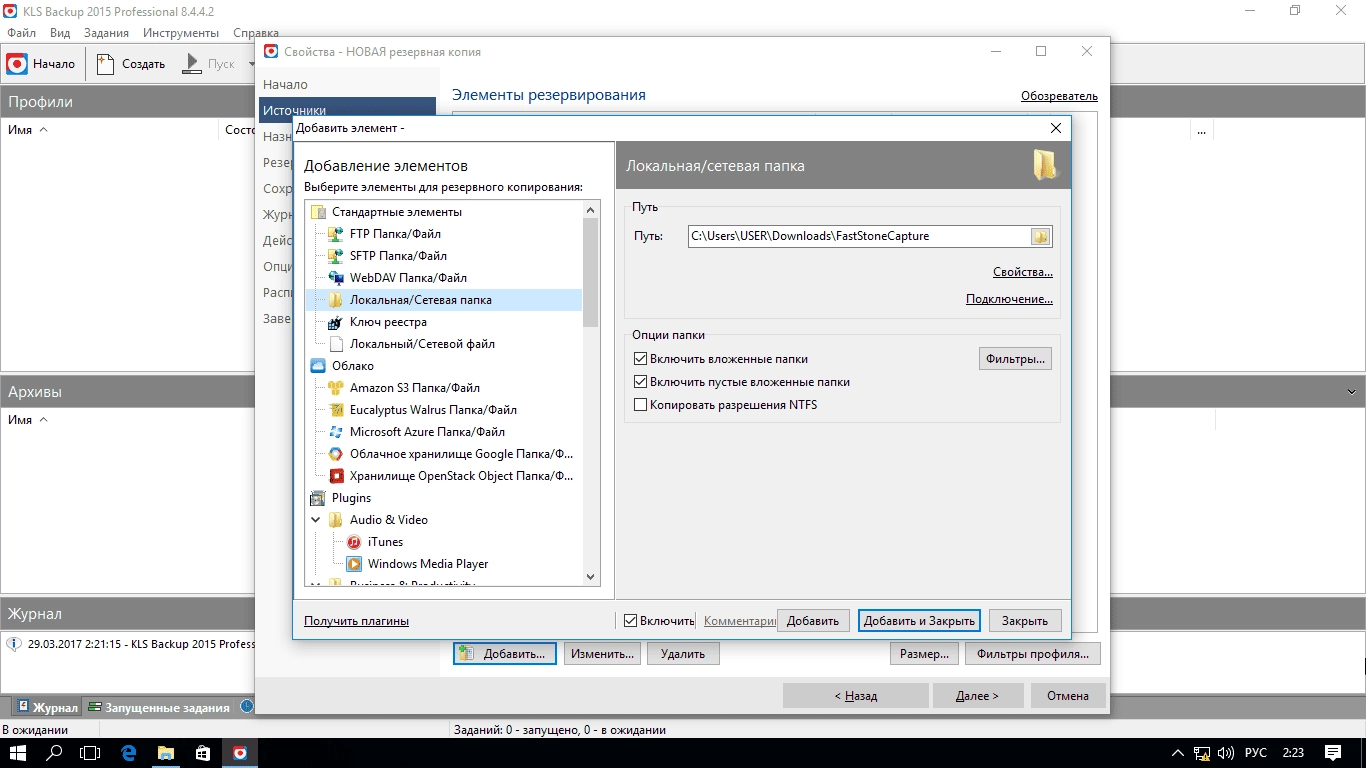Viewport: 1366px width, 768px height.
Task: Open Edge from the Windows taskbar
Action: [129, 752]
